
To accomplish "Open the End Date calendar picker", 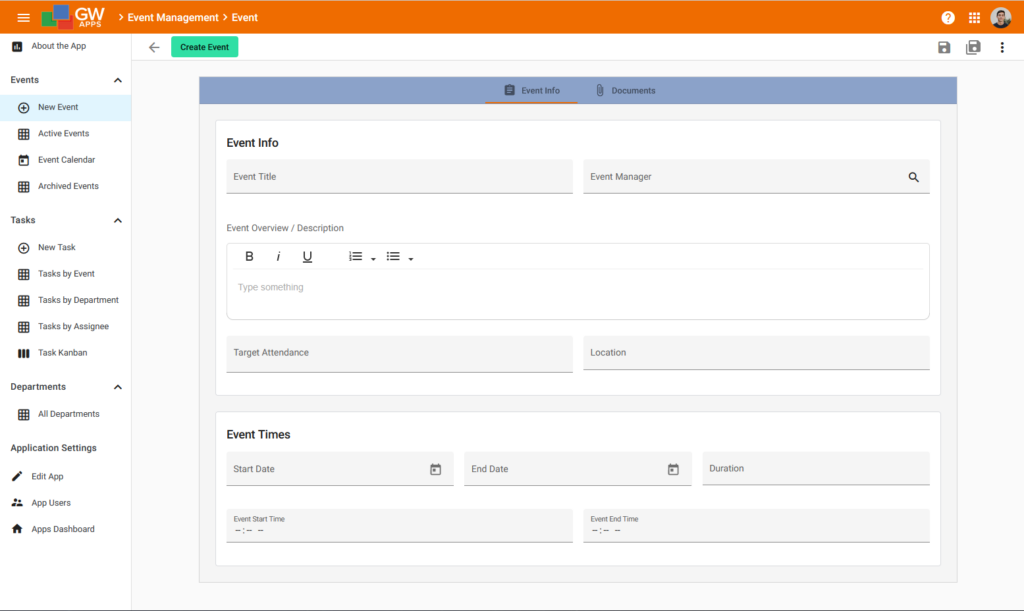I will click(673, 469).
